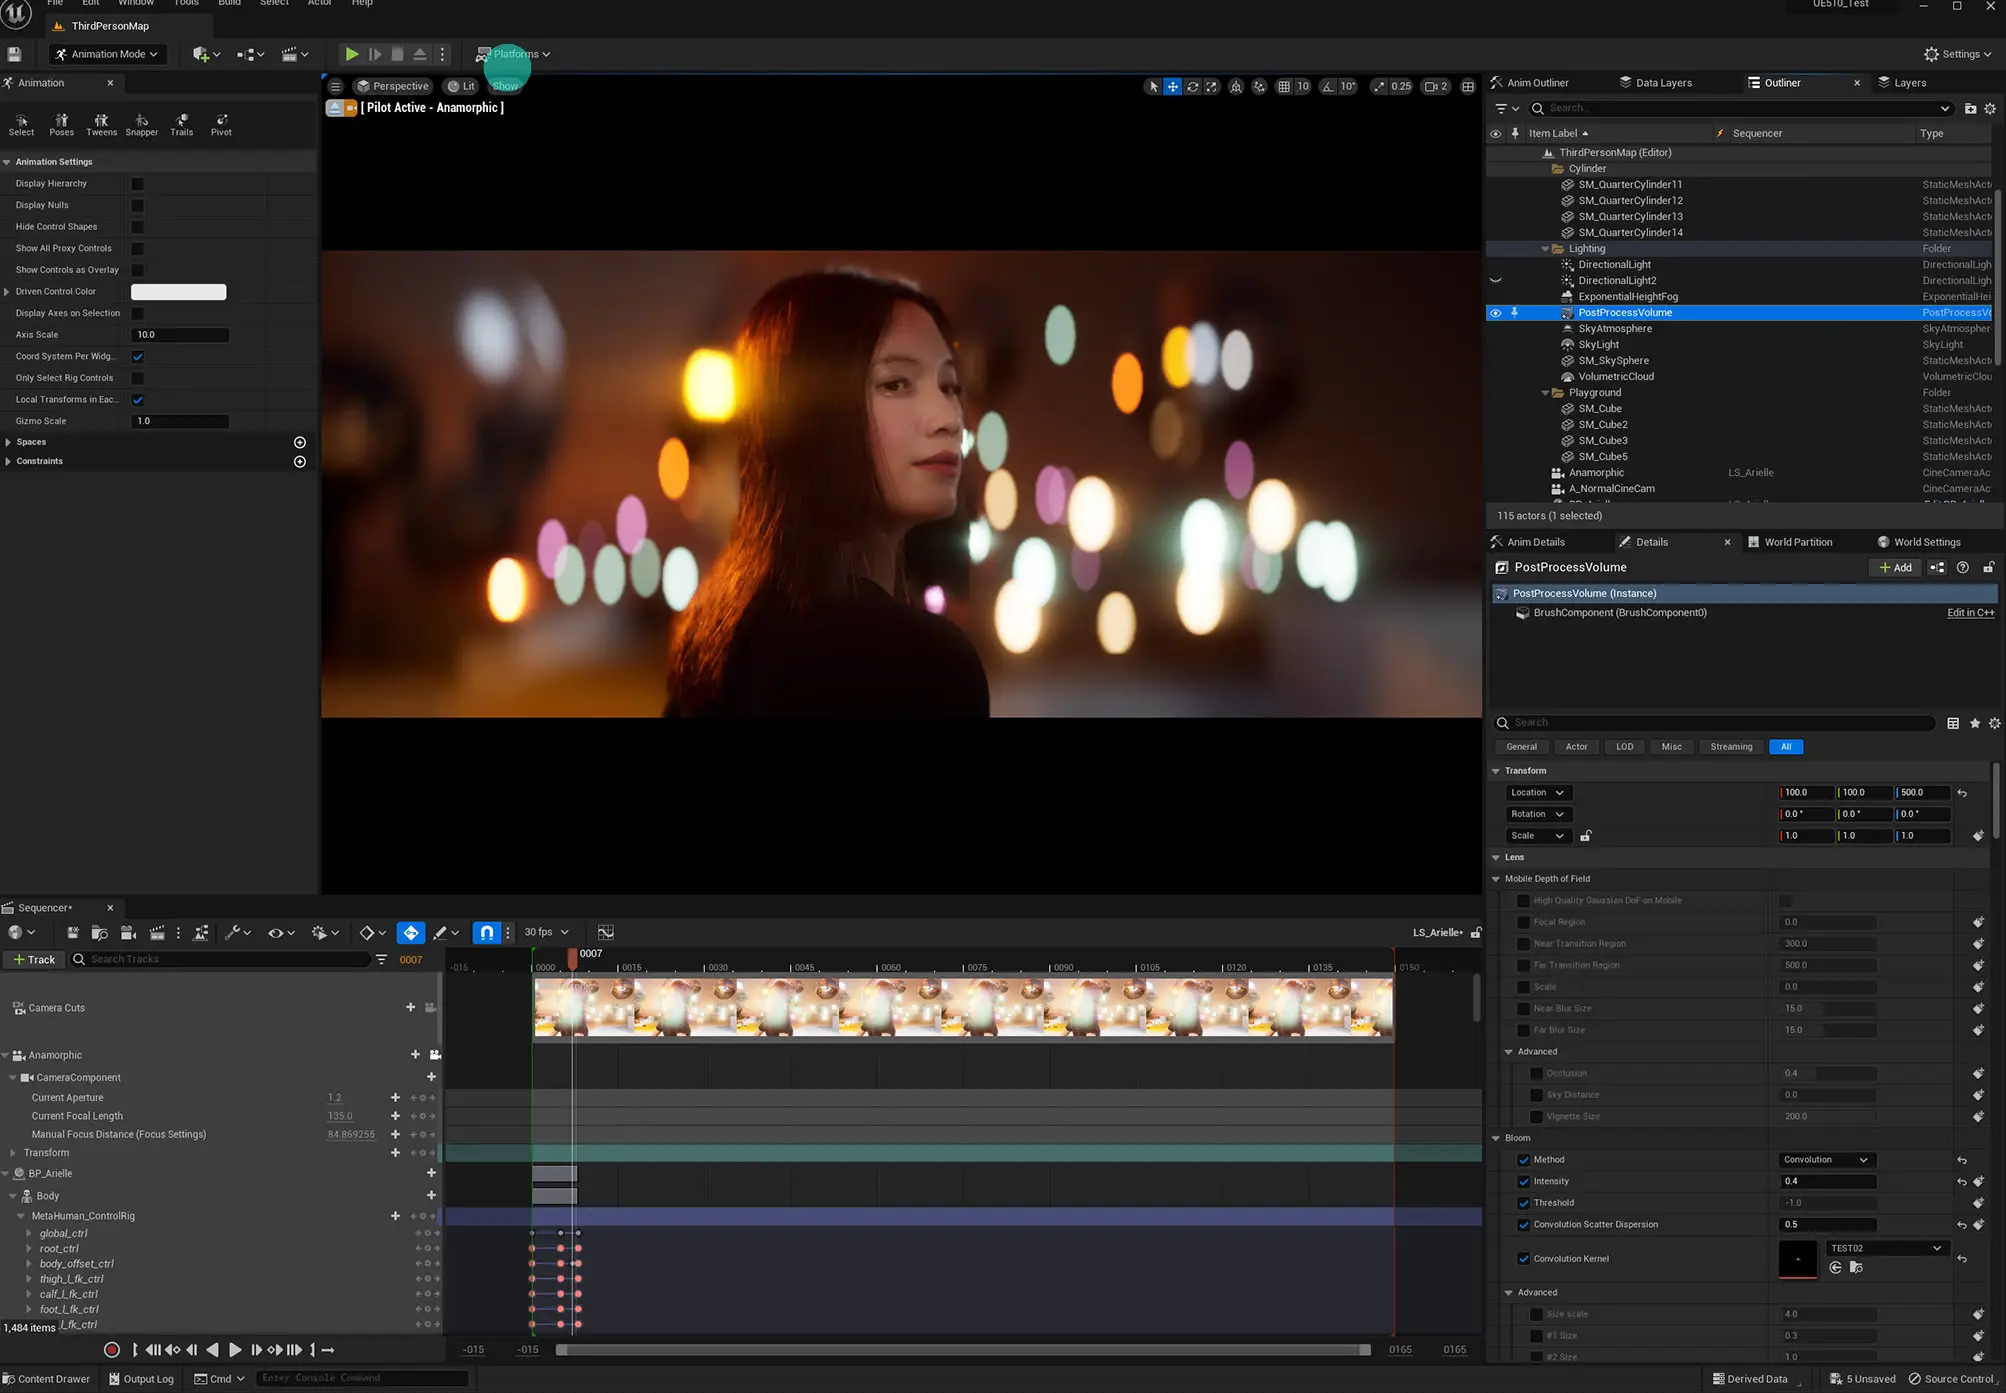The height and width of the screenshot is (1393, 2006).
Task: Open the 30 fps frame rate dropdown
Action: [546, 932]
